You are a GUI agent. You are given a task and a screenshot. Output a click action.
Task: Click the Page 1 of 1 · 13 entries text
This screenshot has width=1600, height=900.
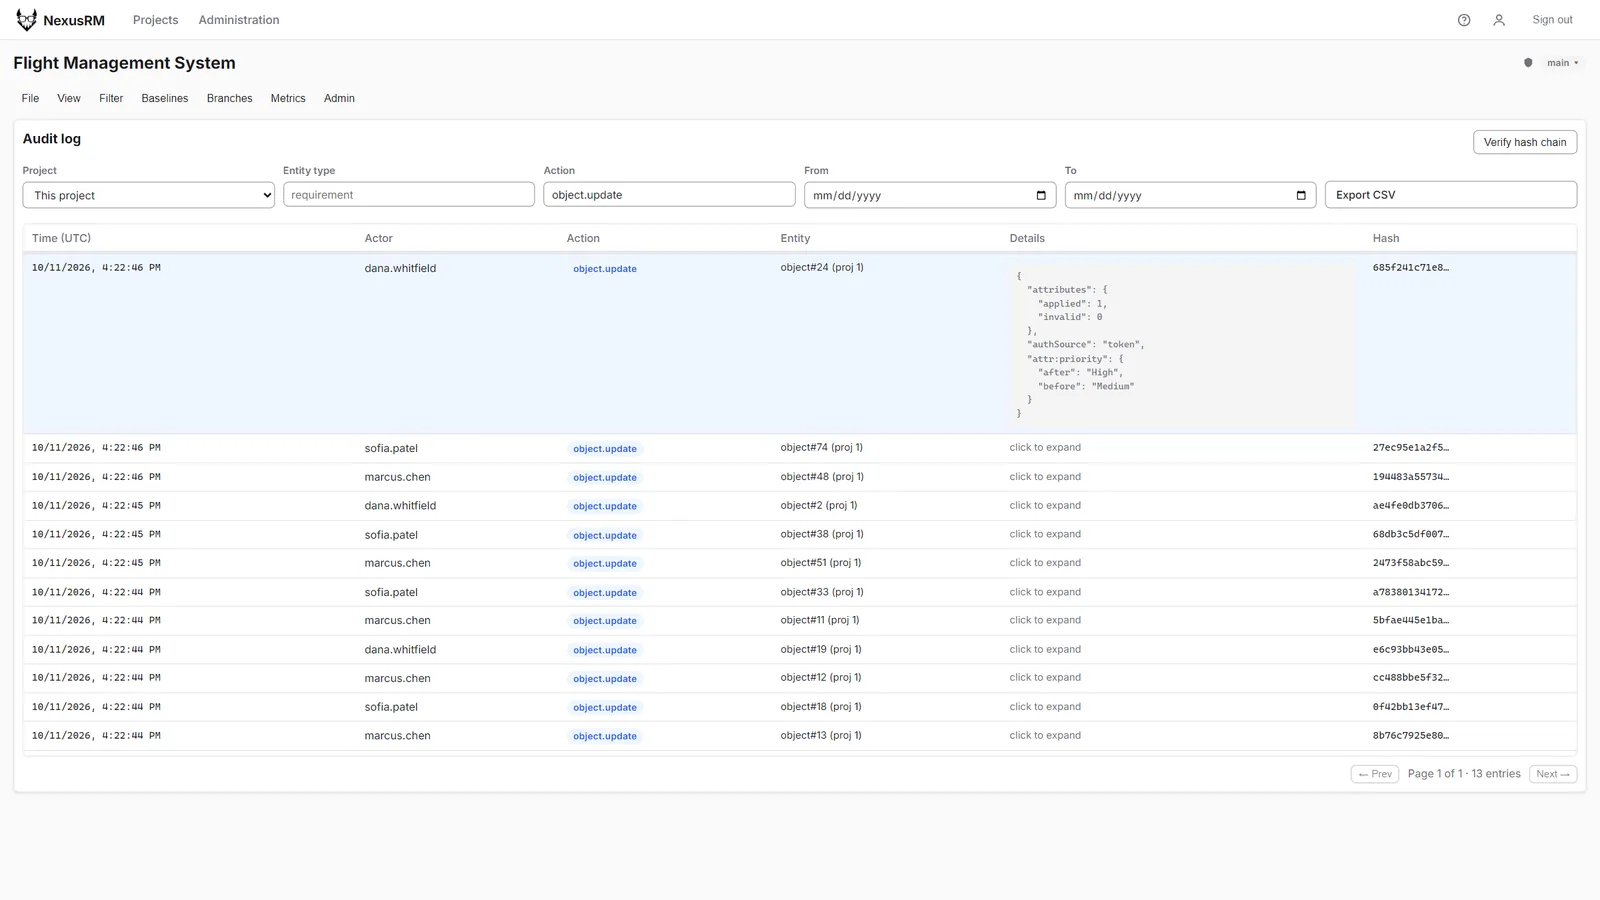tap(1464, 774)
